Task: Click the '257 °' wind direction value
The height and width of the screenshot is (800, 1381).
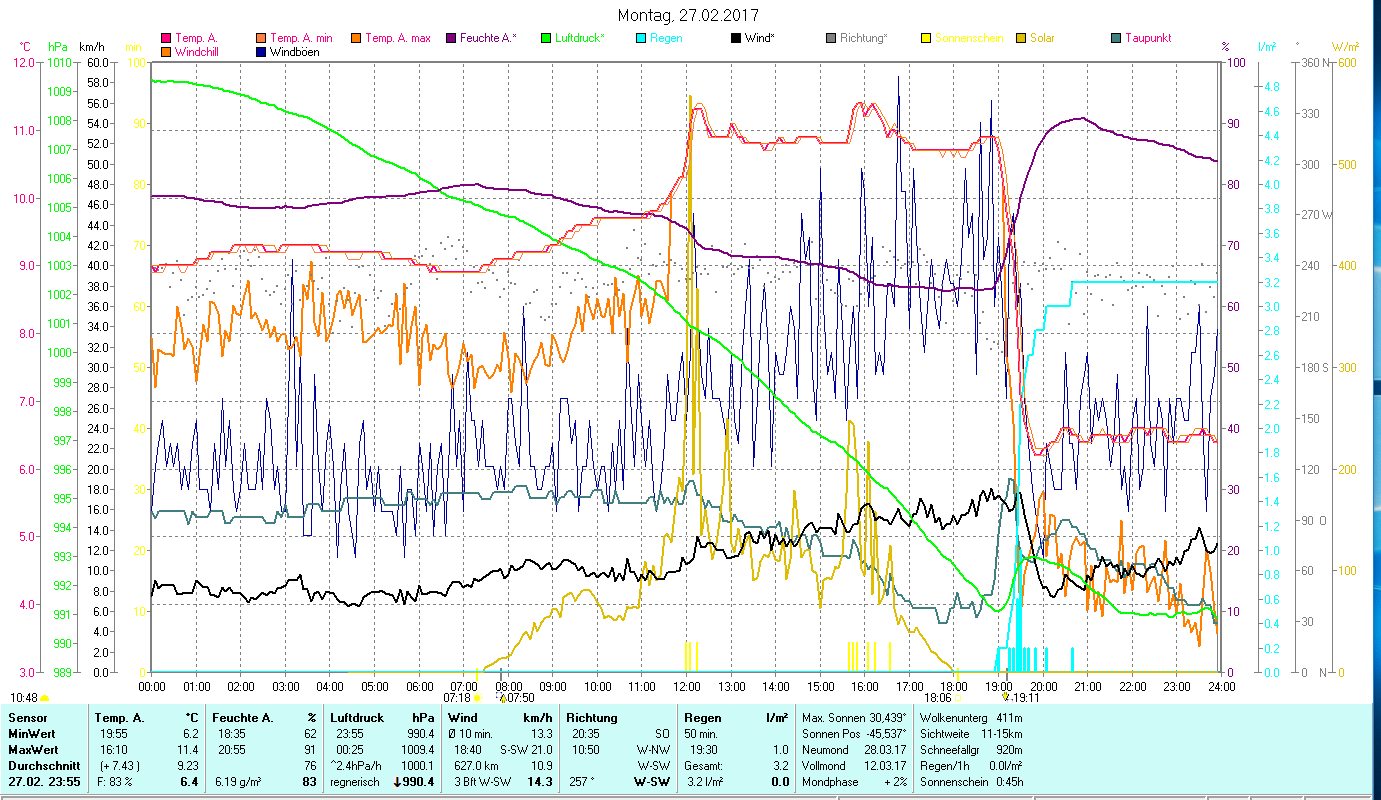Action: [x=582, y=782]
